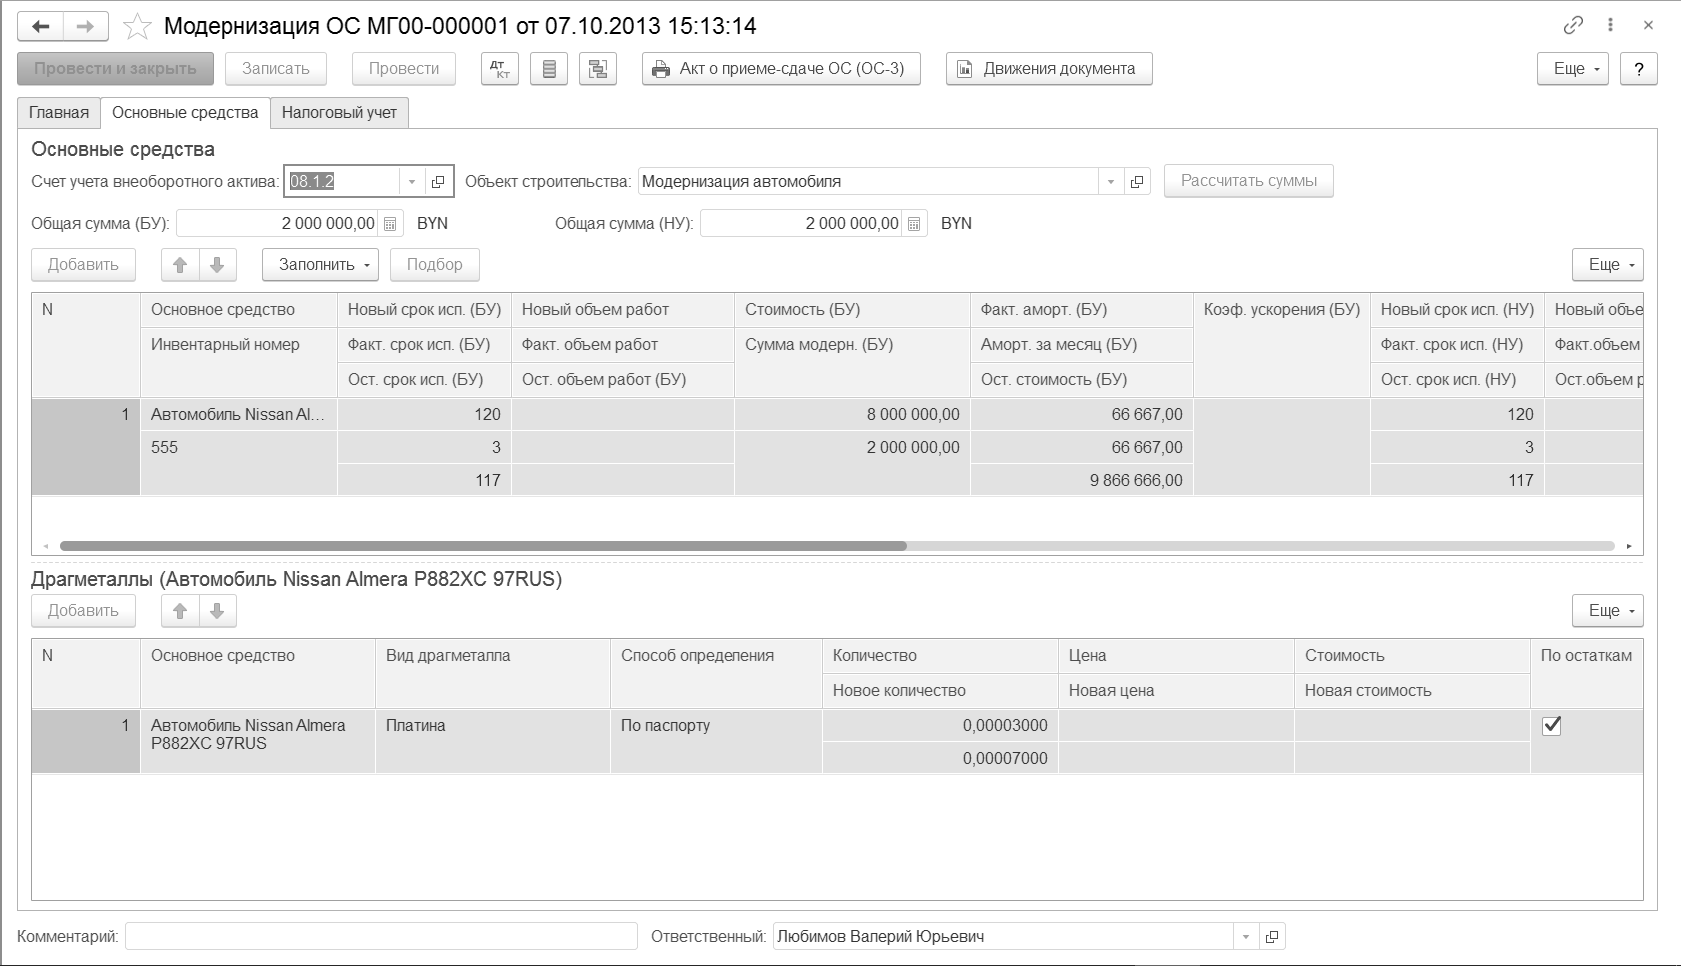
Task: Show Дт/Кт postings icon
Action: coord(500,69)
